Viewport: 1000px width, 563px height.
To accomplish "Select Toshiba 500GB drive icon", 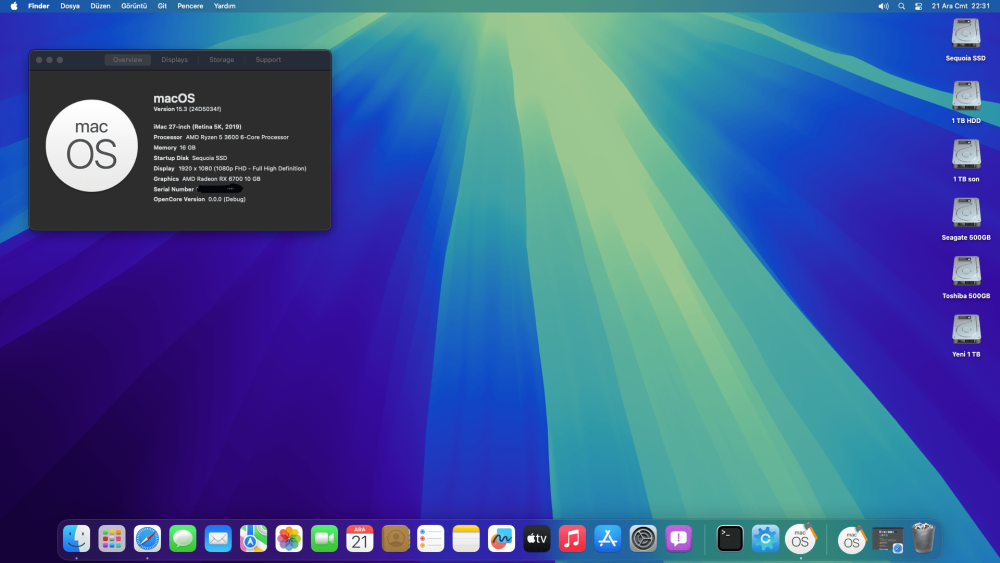I will 966,271.
